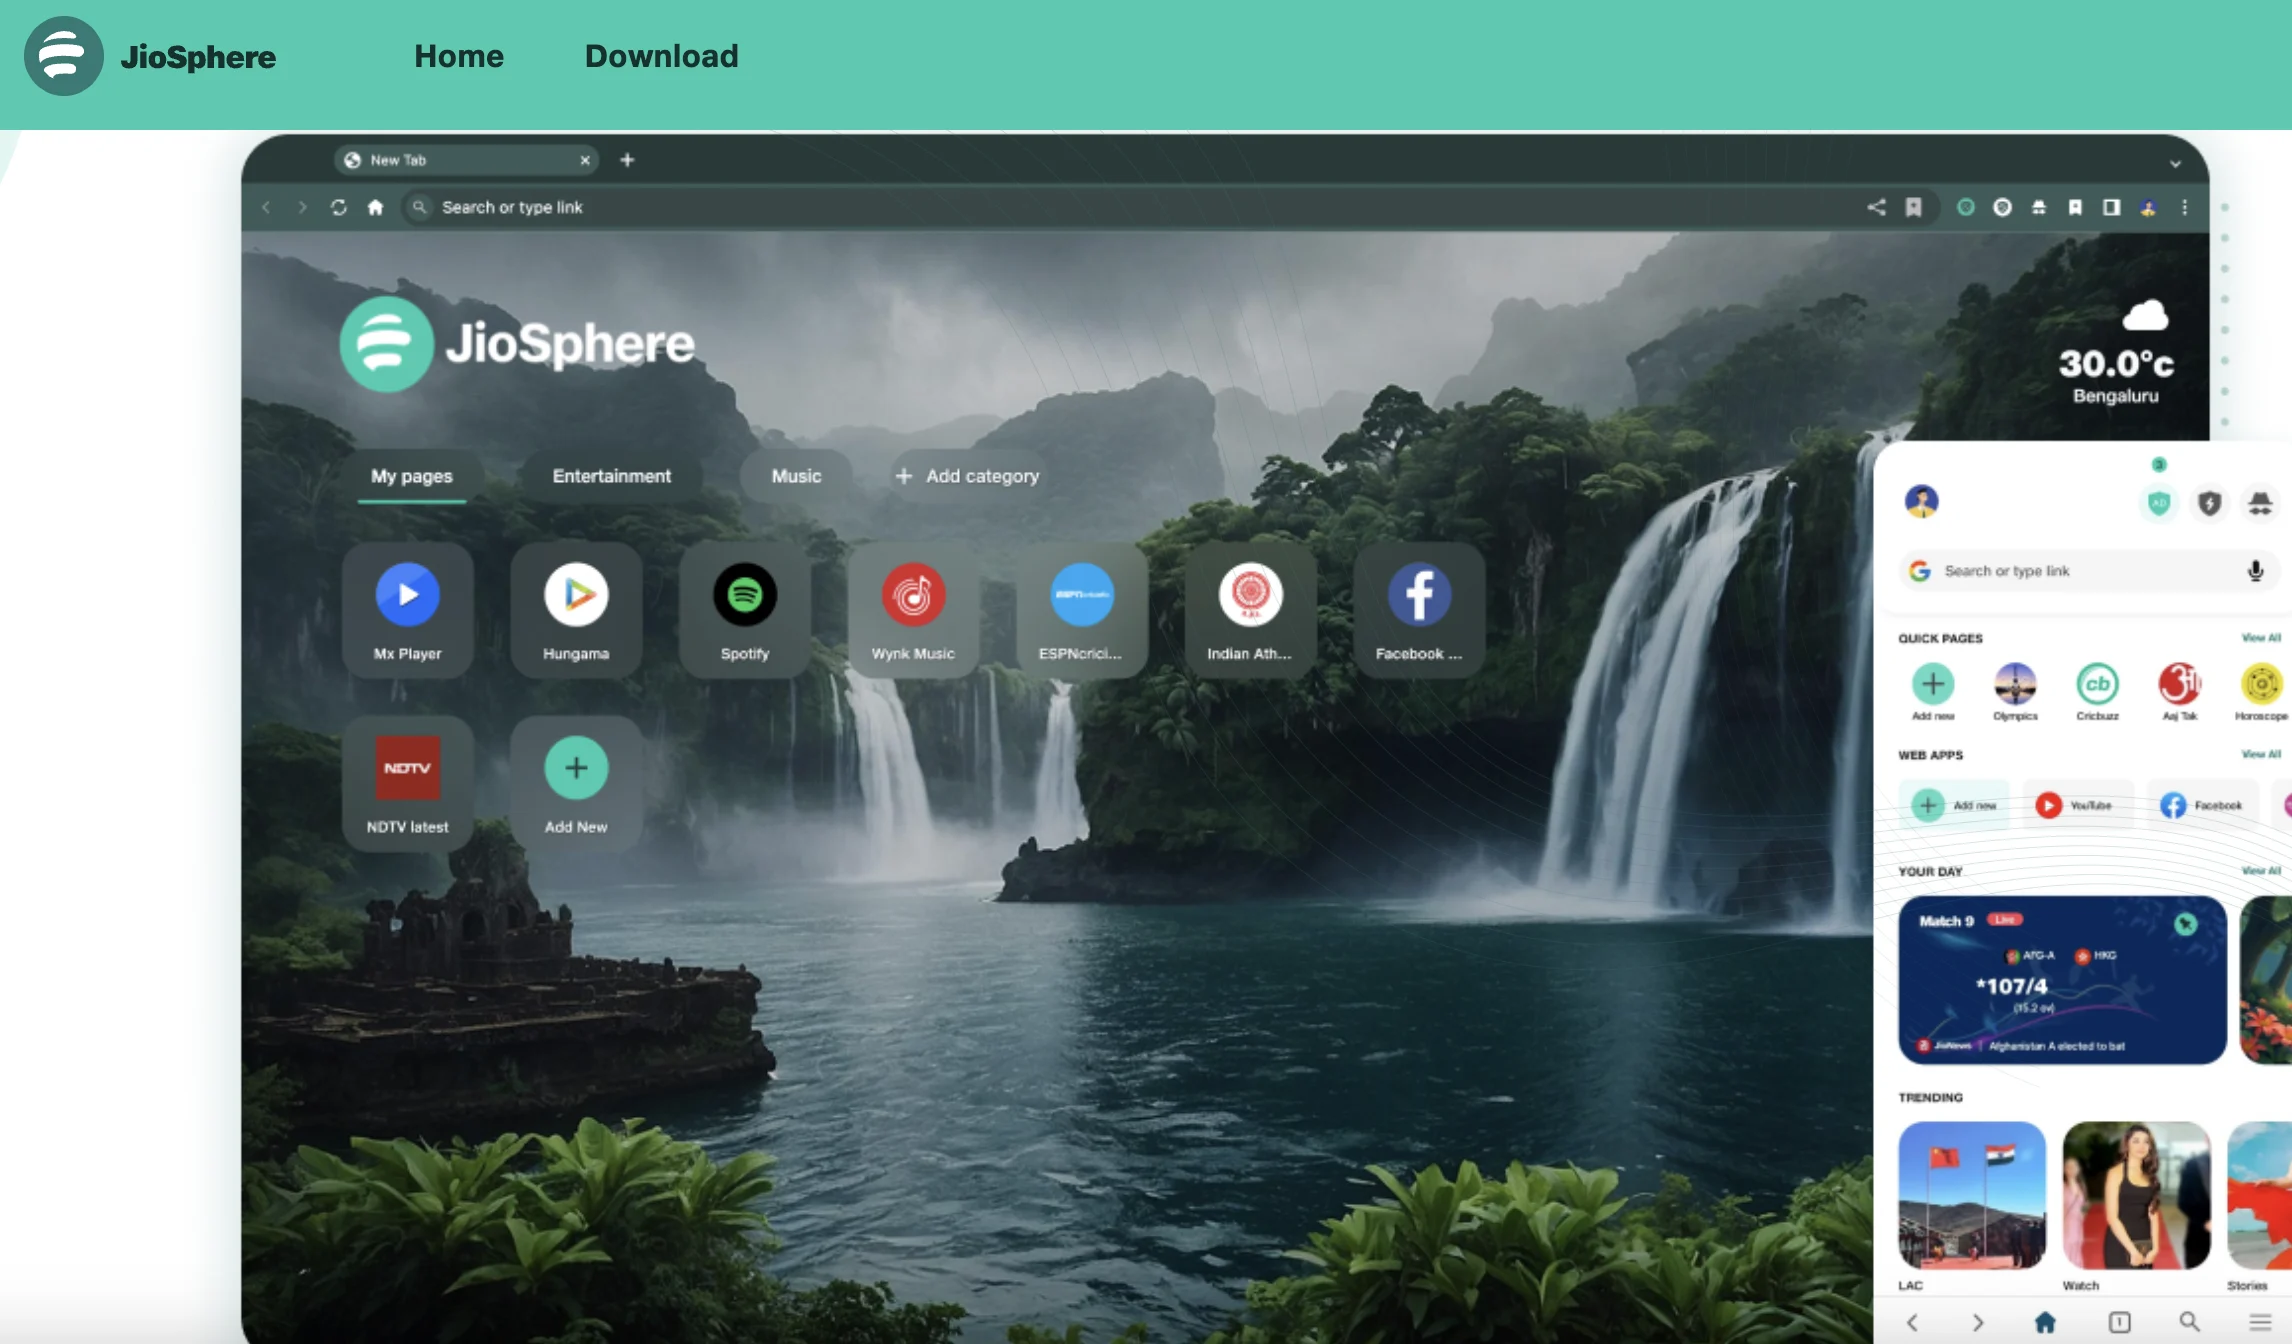Image resolution: width=2292 pixels, height=1344 pixels.
Task: Launch the Spotify shortcut
Action: tap(745, 609)
